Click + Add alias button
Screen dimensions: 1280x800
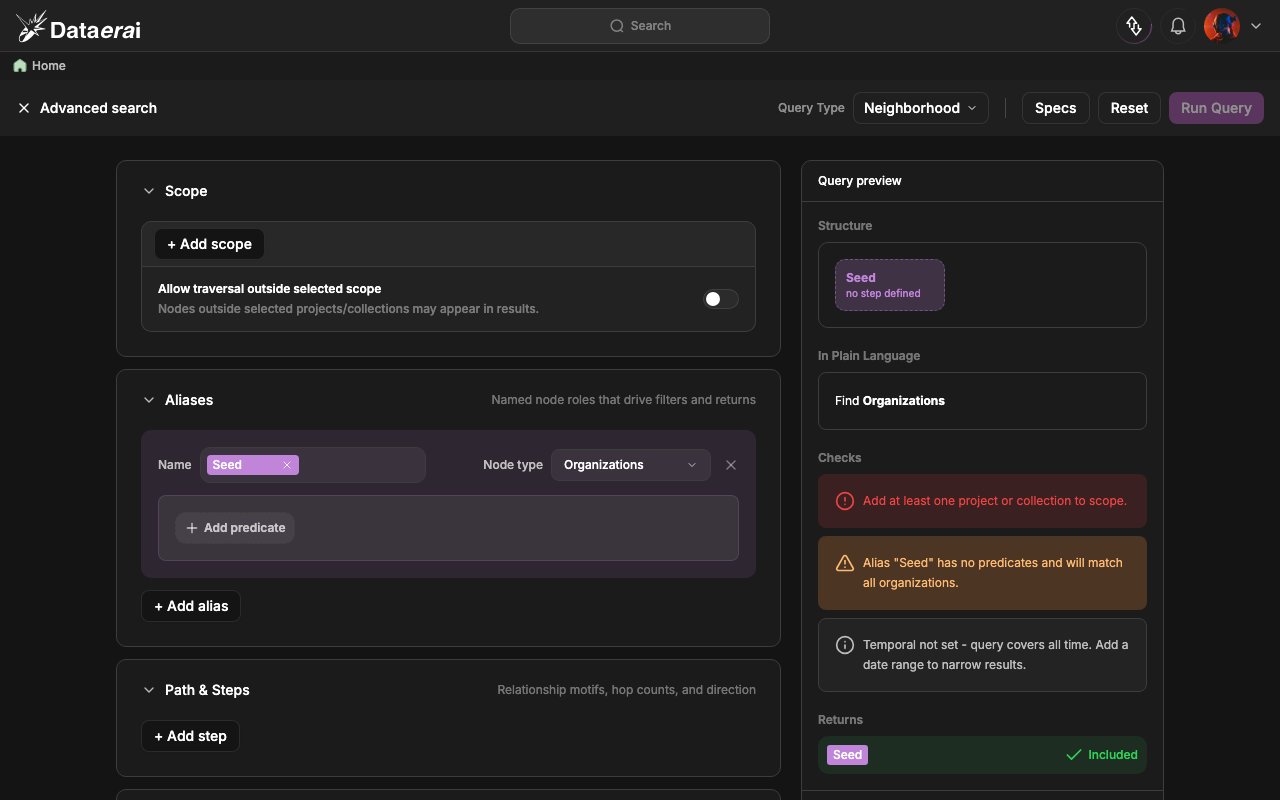tap(191, 606)
